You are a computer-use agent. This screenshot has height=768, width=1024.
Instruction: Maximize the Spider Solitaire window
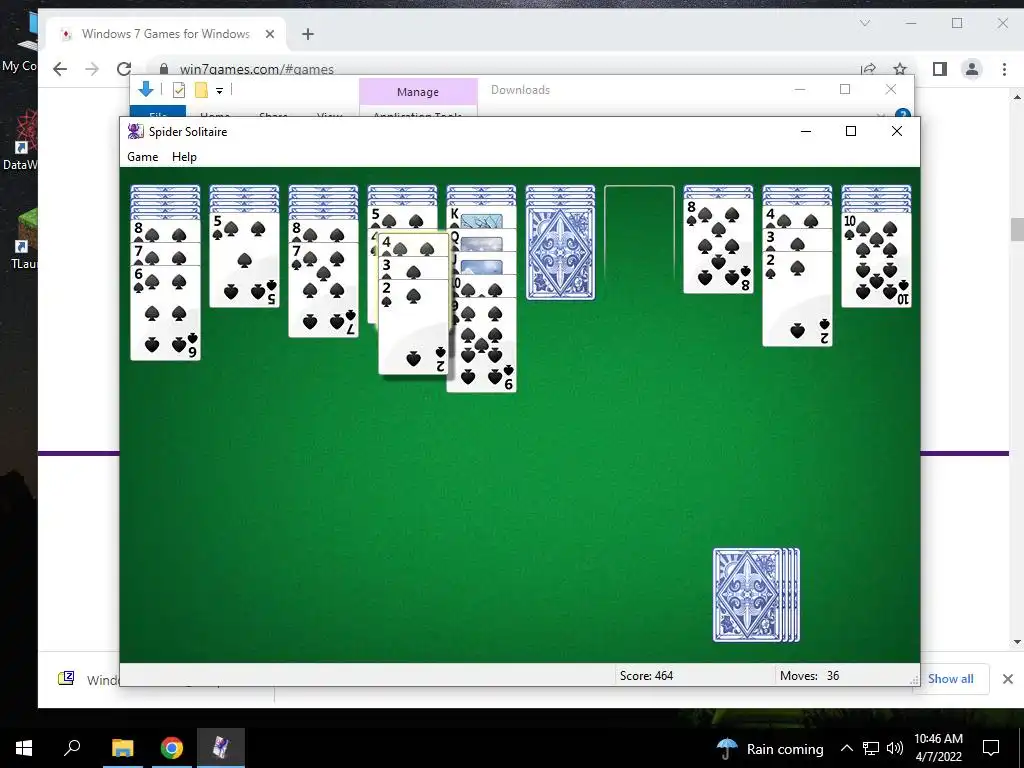click(x=850, y=131)
